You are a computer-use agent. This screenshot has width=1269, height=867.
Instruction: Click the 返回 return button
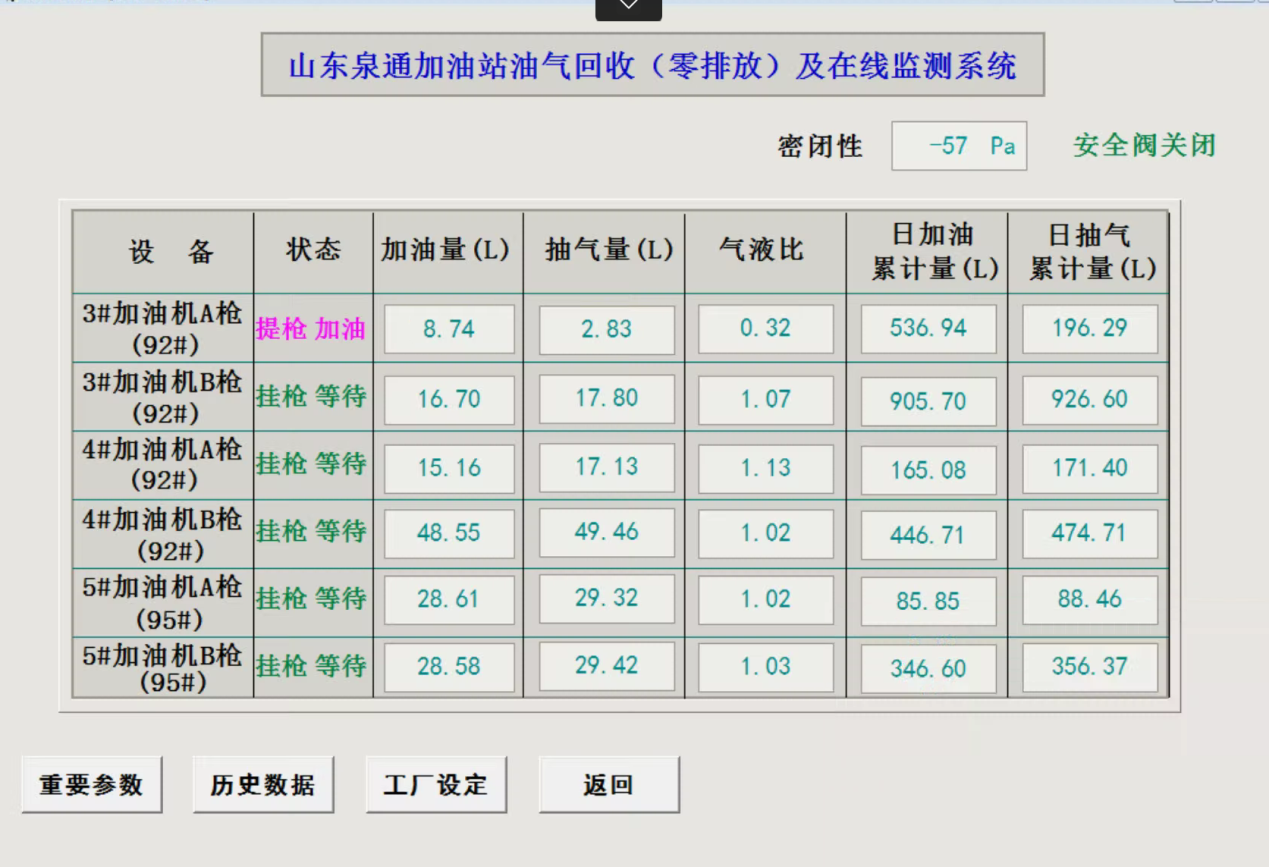[x=609, y=784]
